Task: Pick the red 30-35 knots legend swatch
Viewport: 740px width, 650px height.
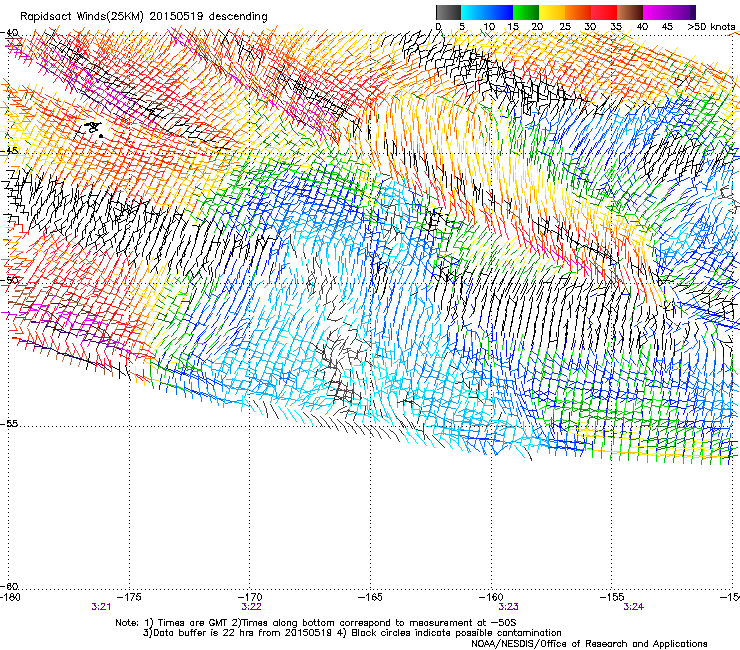Action: (x=604, y=12)
